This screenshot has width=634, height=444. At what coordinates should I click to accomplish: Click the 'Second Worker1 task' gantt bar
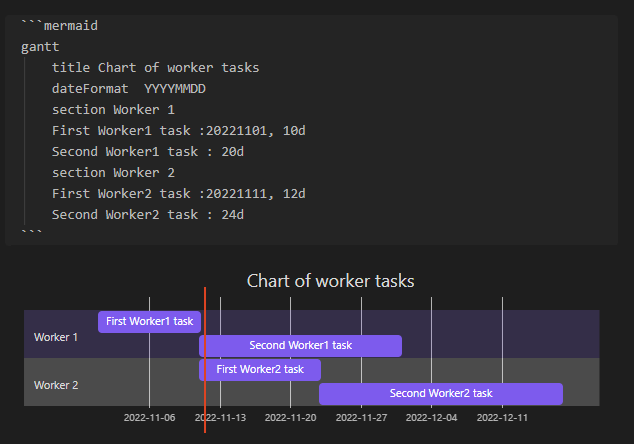[300, 346]
